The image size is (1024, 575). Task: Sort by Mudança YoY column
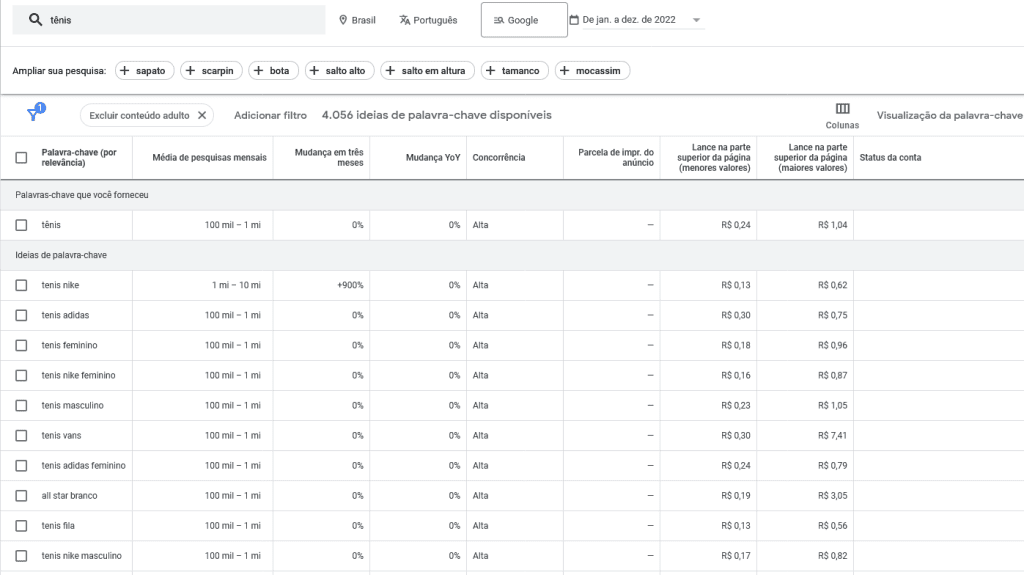[x=433, y=157]
